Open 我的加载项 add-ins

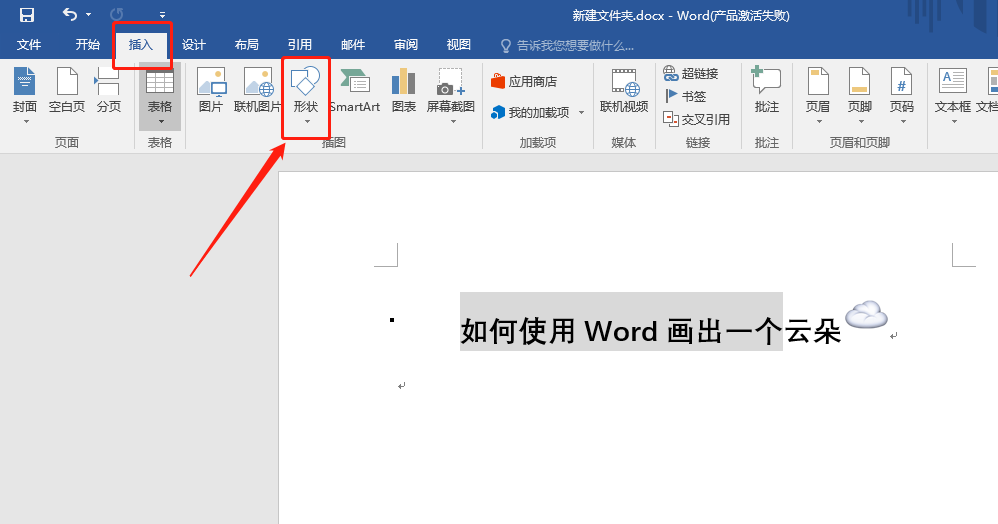pos(530,113)
